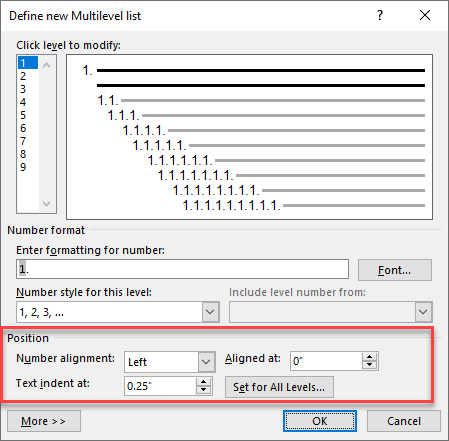The width and height of the screenshot is (449, 441).
Task: Select level 2 in the level list
Action: pos(28,76)
